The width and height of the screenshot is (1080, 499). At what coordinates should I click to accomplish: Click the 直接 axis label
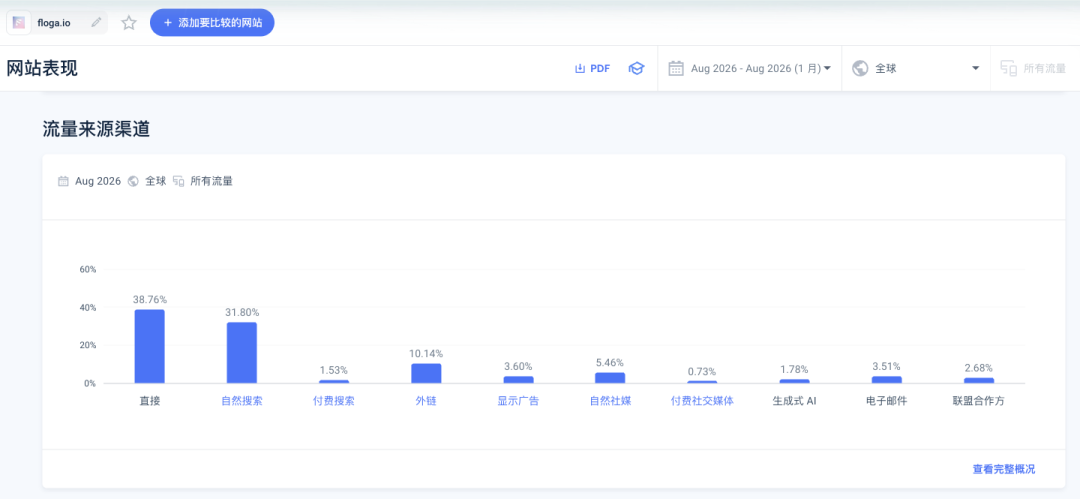tap(149, 401)
